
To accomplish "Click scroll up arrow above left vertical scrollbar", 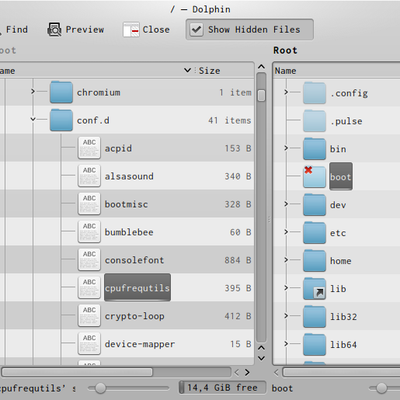I will click(x=262, y=67).
